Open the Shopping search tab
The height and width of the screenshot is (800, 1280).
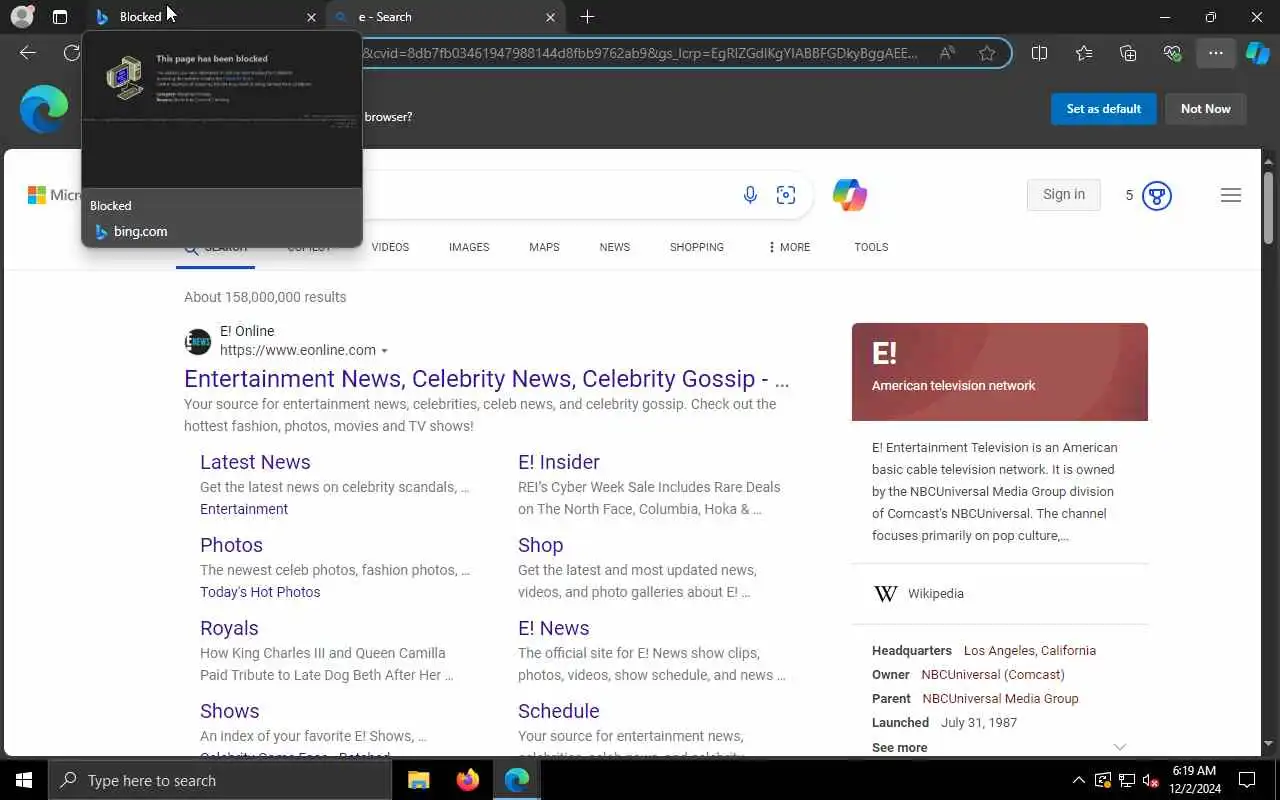coord(697,247)
